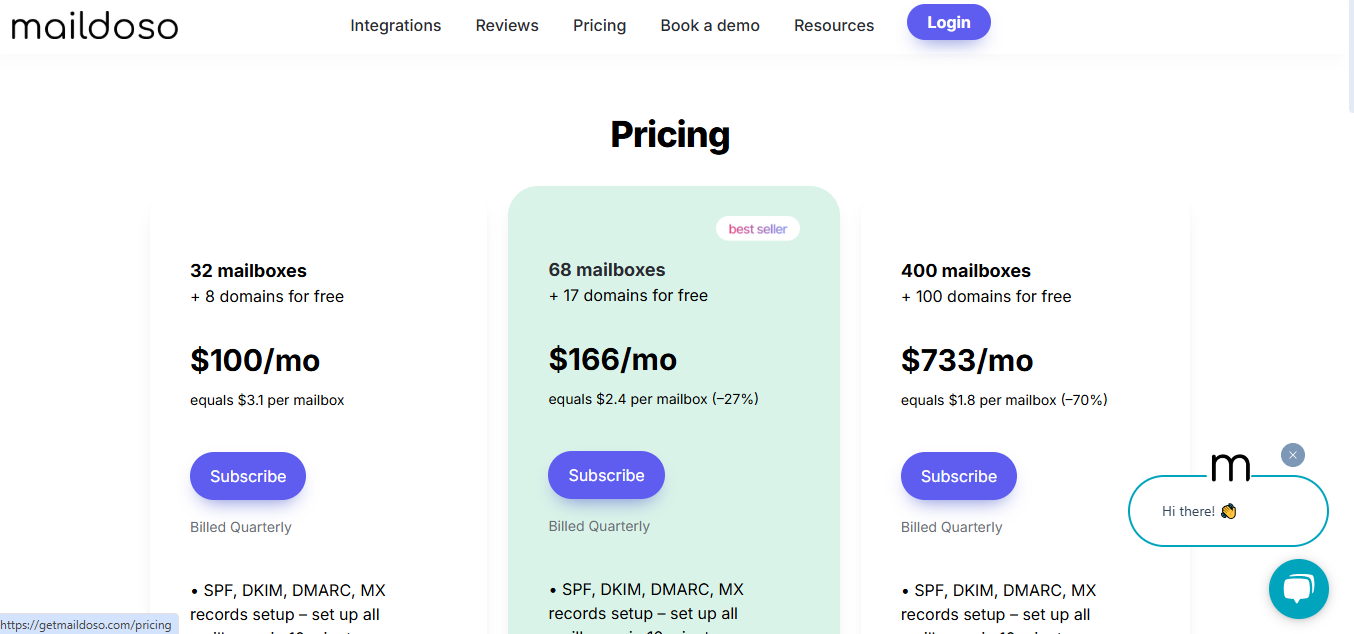Select the $166/mo price text

click(612, 359)
